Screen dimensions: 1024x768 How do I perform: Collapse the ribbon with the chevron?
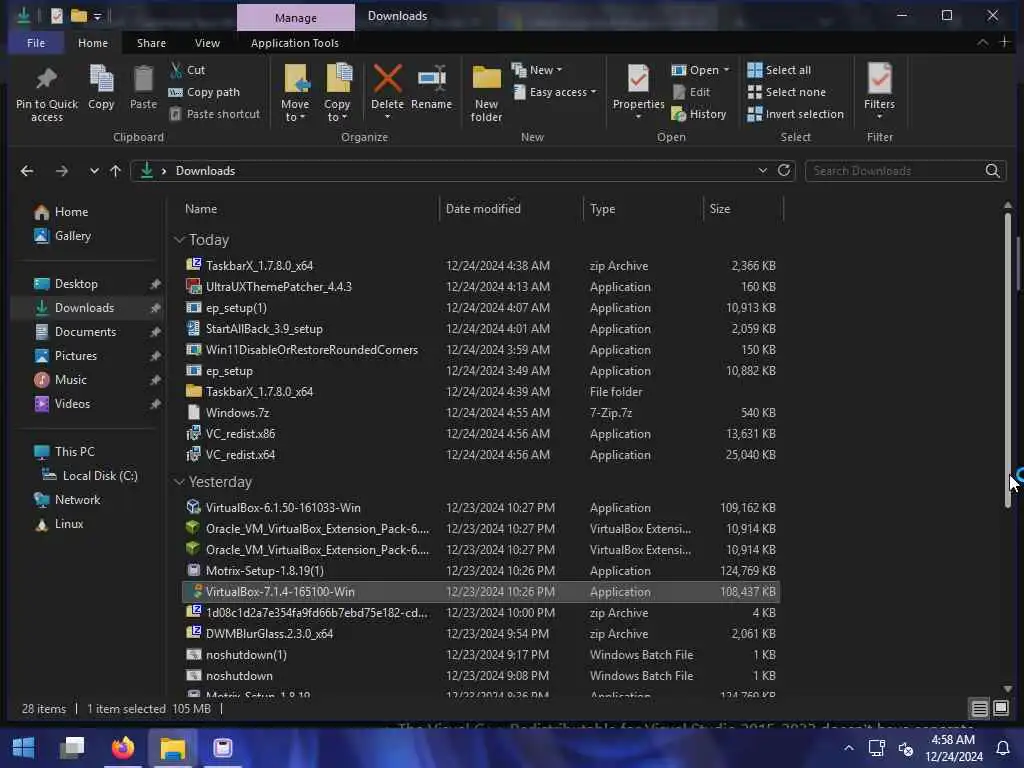[x=982, y=42]
